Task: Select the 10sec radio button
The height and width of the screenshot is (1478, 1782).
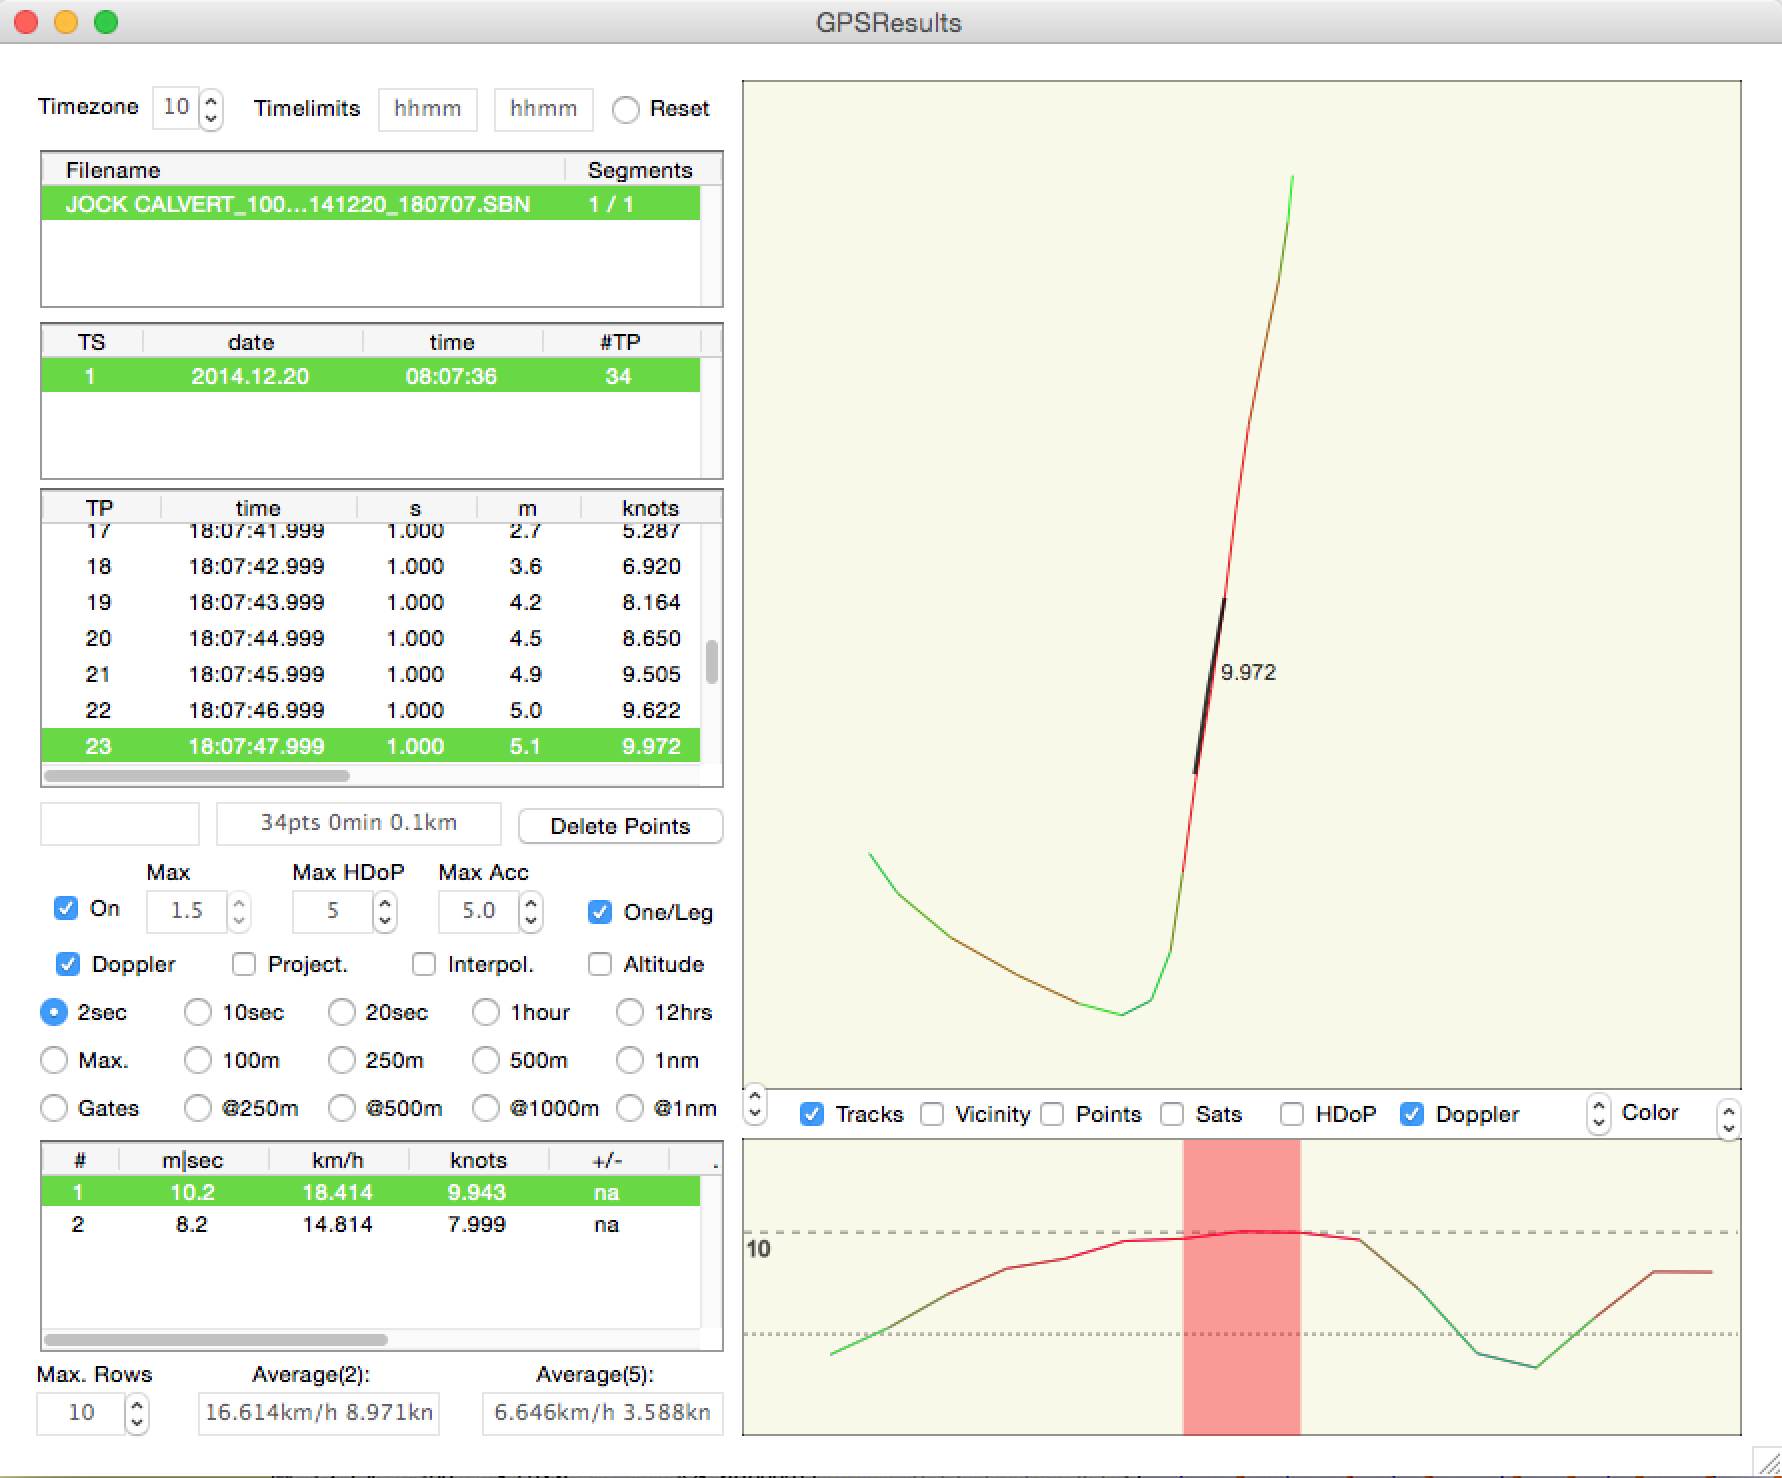Action: click(x=198, y=1012)
